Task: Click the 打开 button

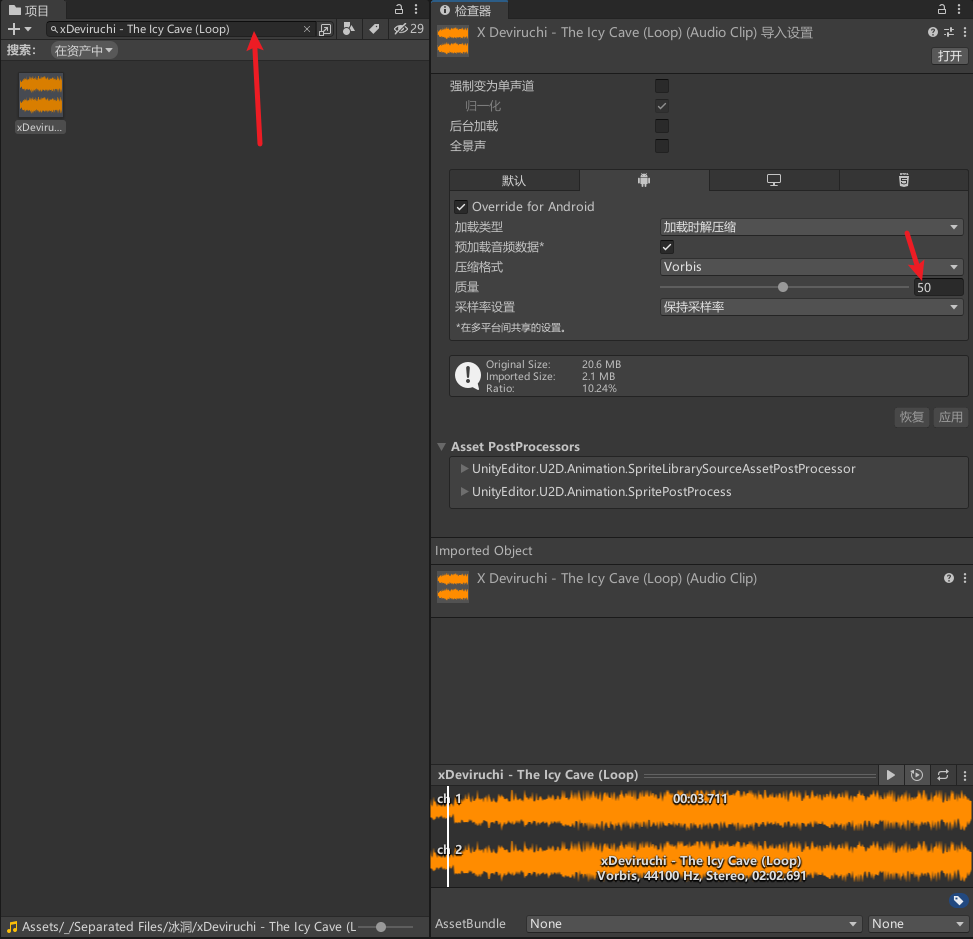Action: pos(949,56)
